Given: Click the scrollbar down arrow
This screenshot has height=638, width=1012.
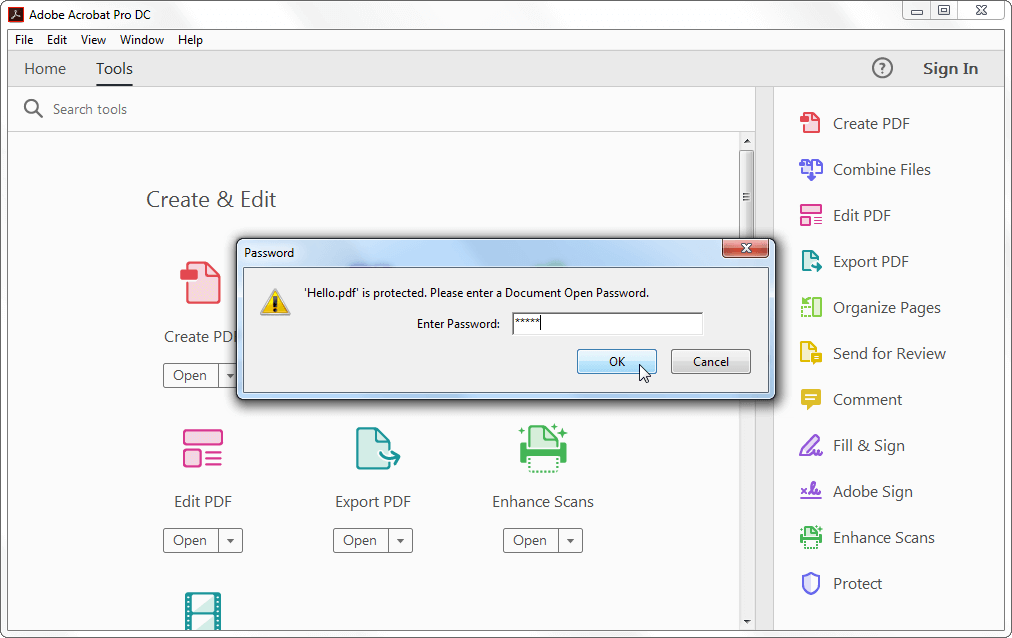Looking at the screenshot, I should [747, 622].
